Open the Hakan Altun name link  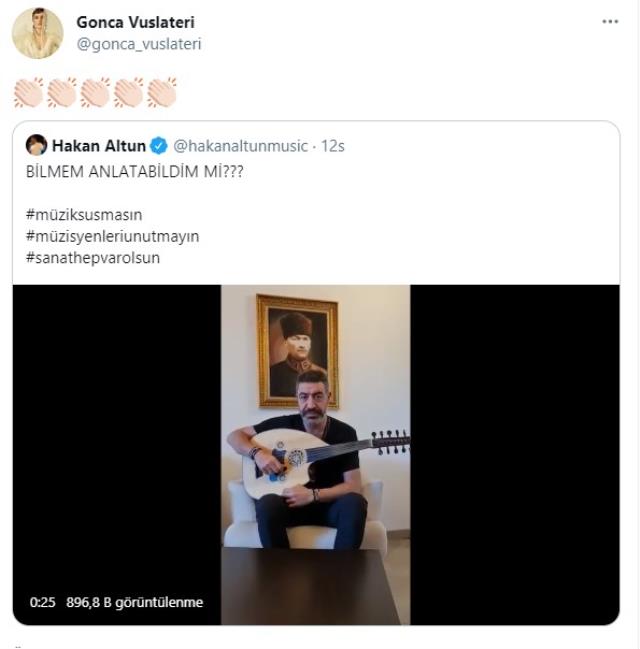tap(99, 146)
